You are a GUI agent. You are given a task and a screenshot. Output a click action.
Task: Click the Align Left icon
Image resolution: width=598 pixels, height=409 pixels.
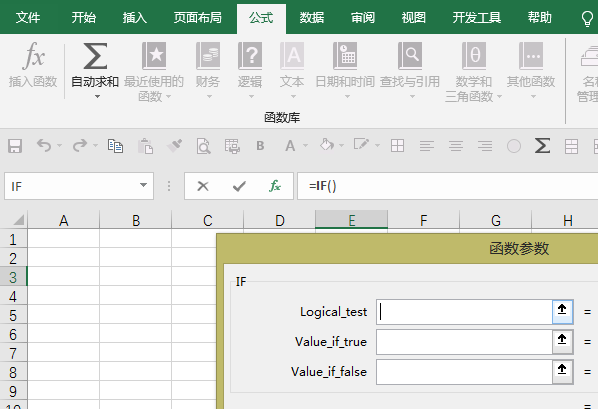[x=427, y=146]
